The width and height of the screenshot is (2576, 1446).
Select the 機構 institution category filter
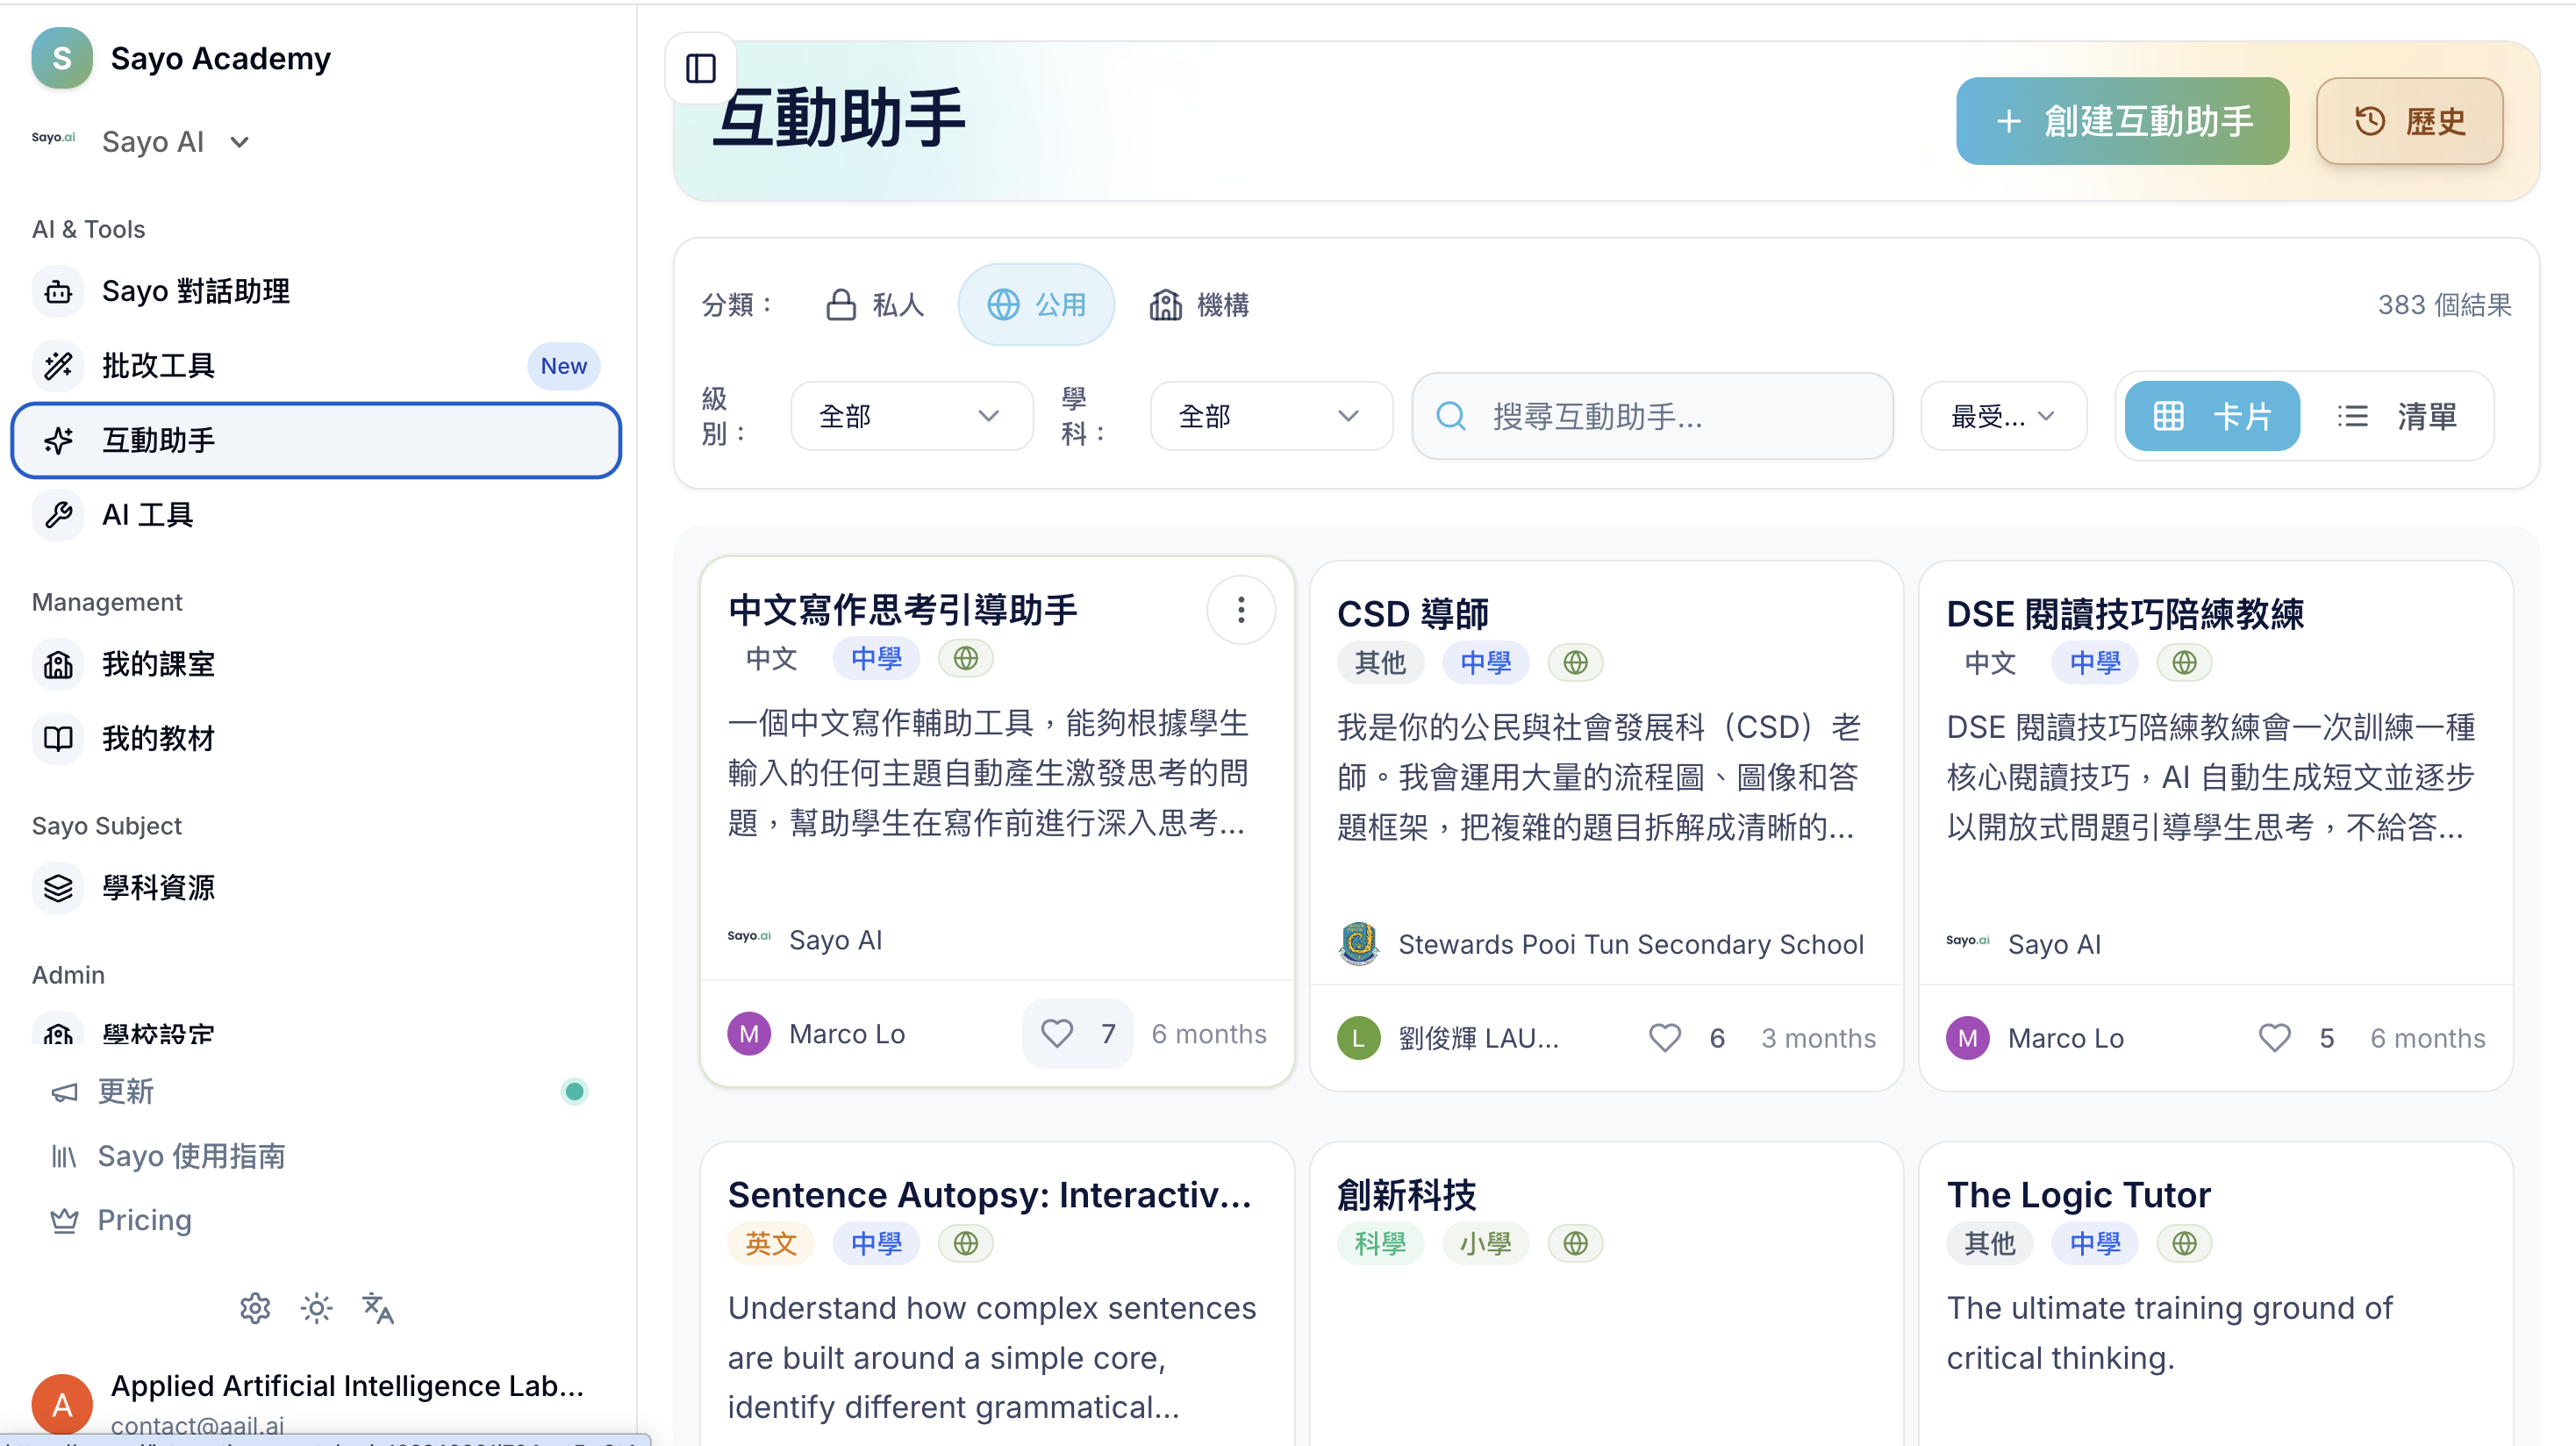click(1199, 304)
